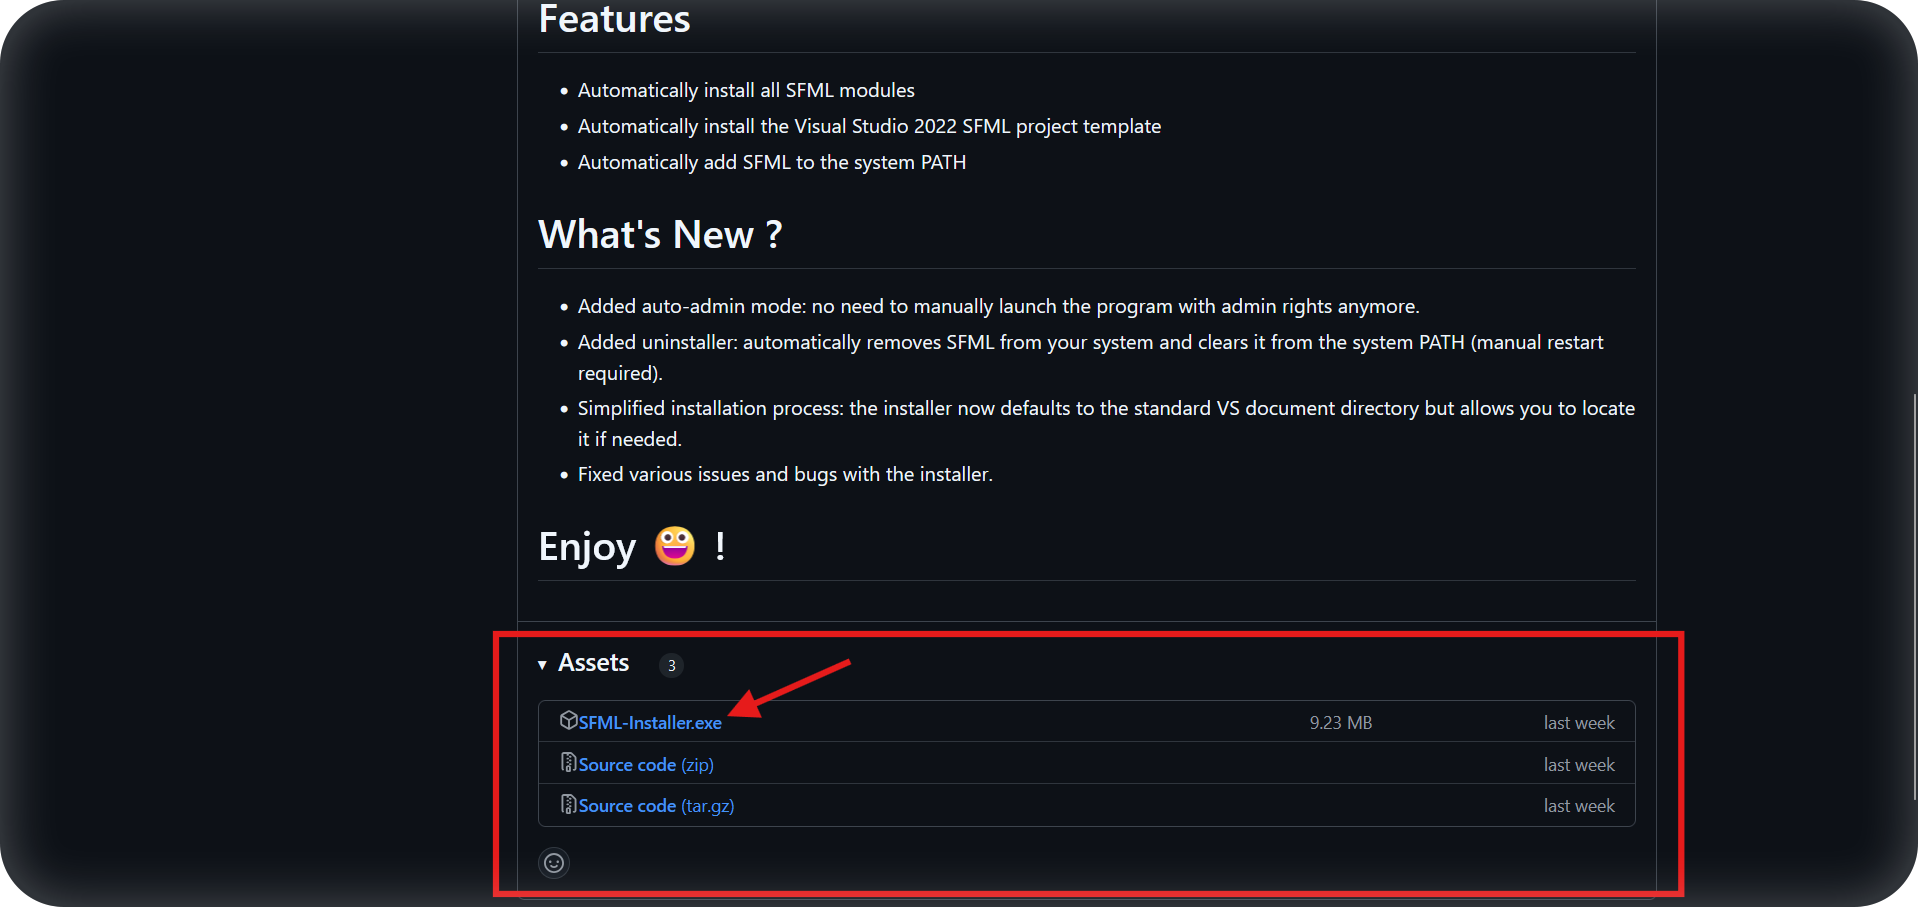
Task: Click the 'Added uninstaller' bullet
Action: pyautogui.click(x=1090, y=357)
